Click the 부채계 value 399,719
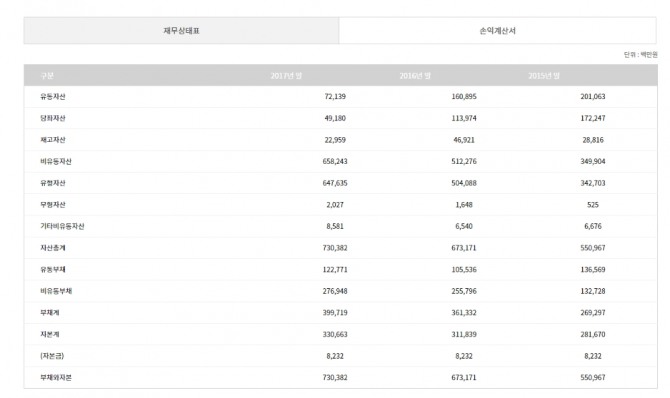 [335, 313]
